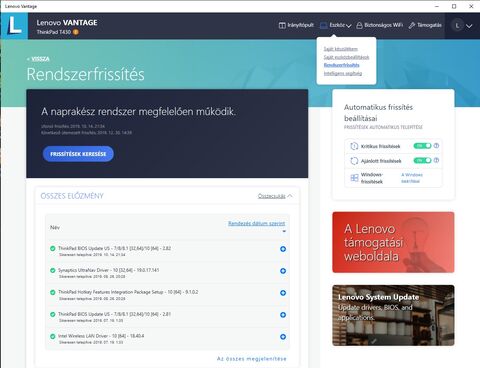Image resolution: width=480 pixels, height=368 pixels.
Task: Click orange badge next to ThinkPad T430
Action: (76, 32)
